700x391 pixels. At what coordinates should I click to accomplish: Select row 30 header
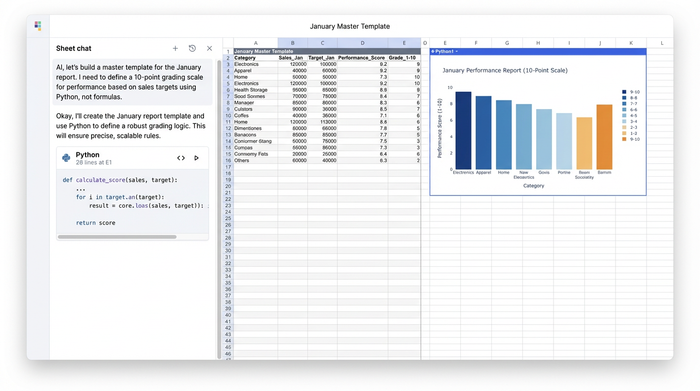click(228, 250)
